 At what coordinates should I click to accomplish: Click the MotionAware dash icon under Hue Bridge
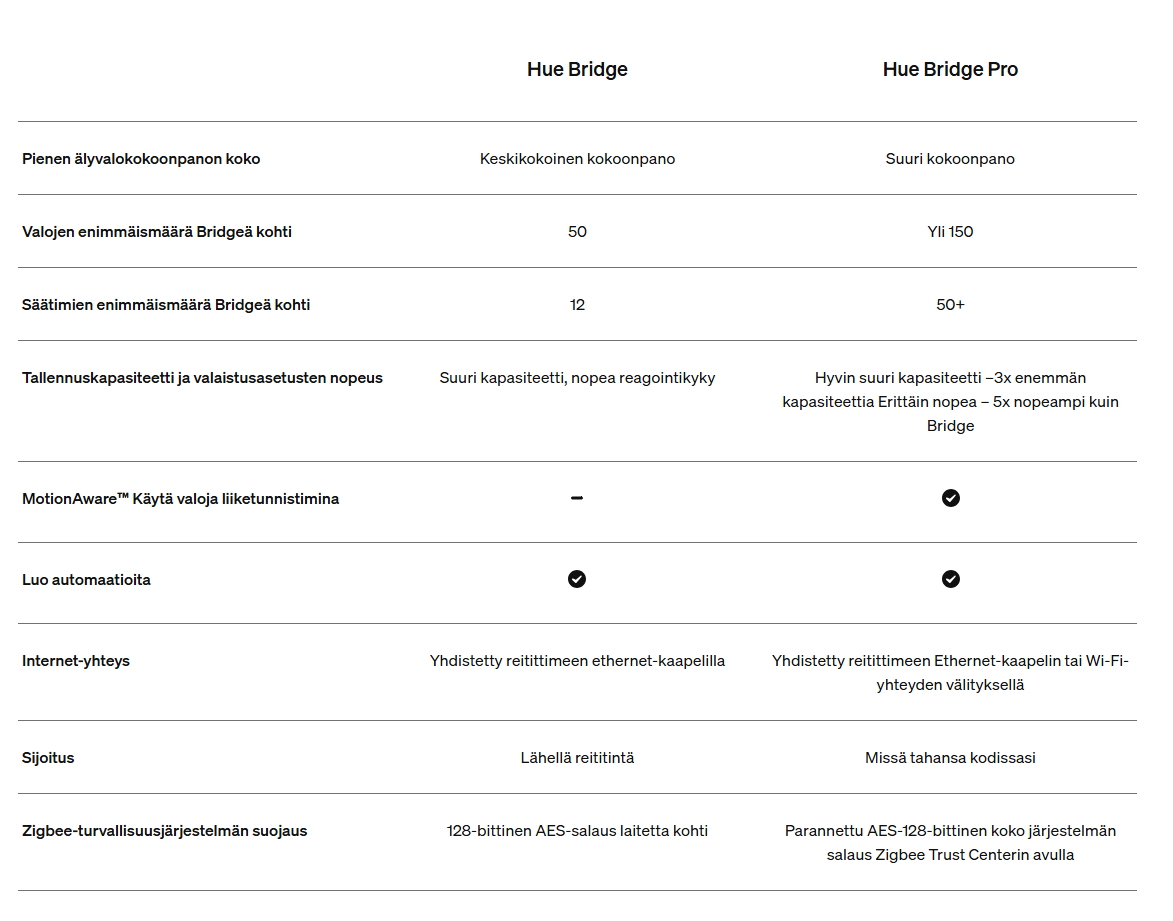[577, 498]
